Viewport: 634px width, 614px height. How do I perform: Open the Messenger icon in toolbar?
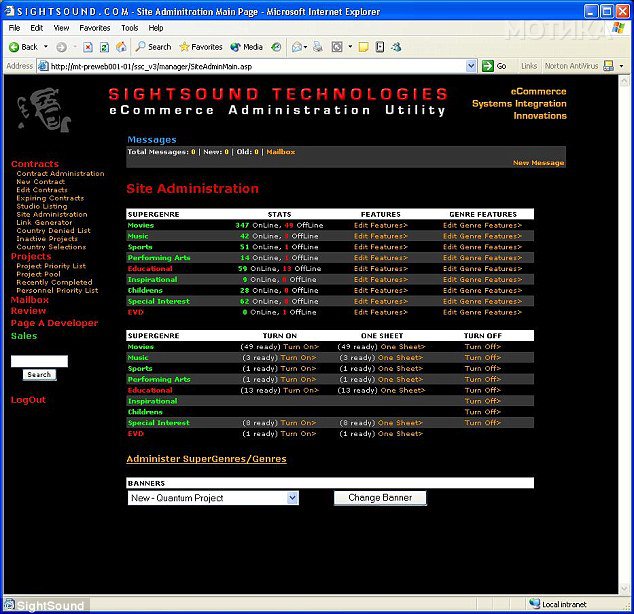(x=396, y=47)
